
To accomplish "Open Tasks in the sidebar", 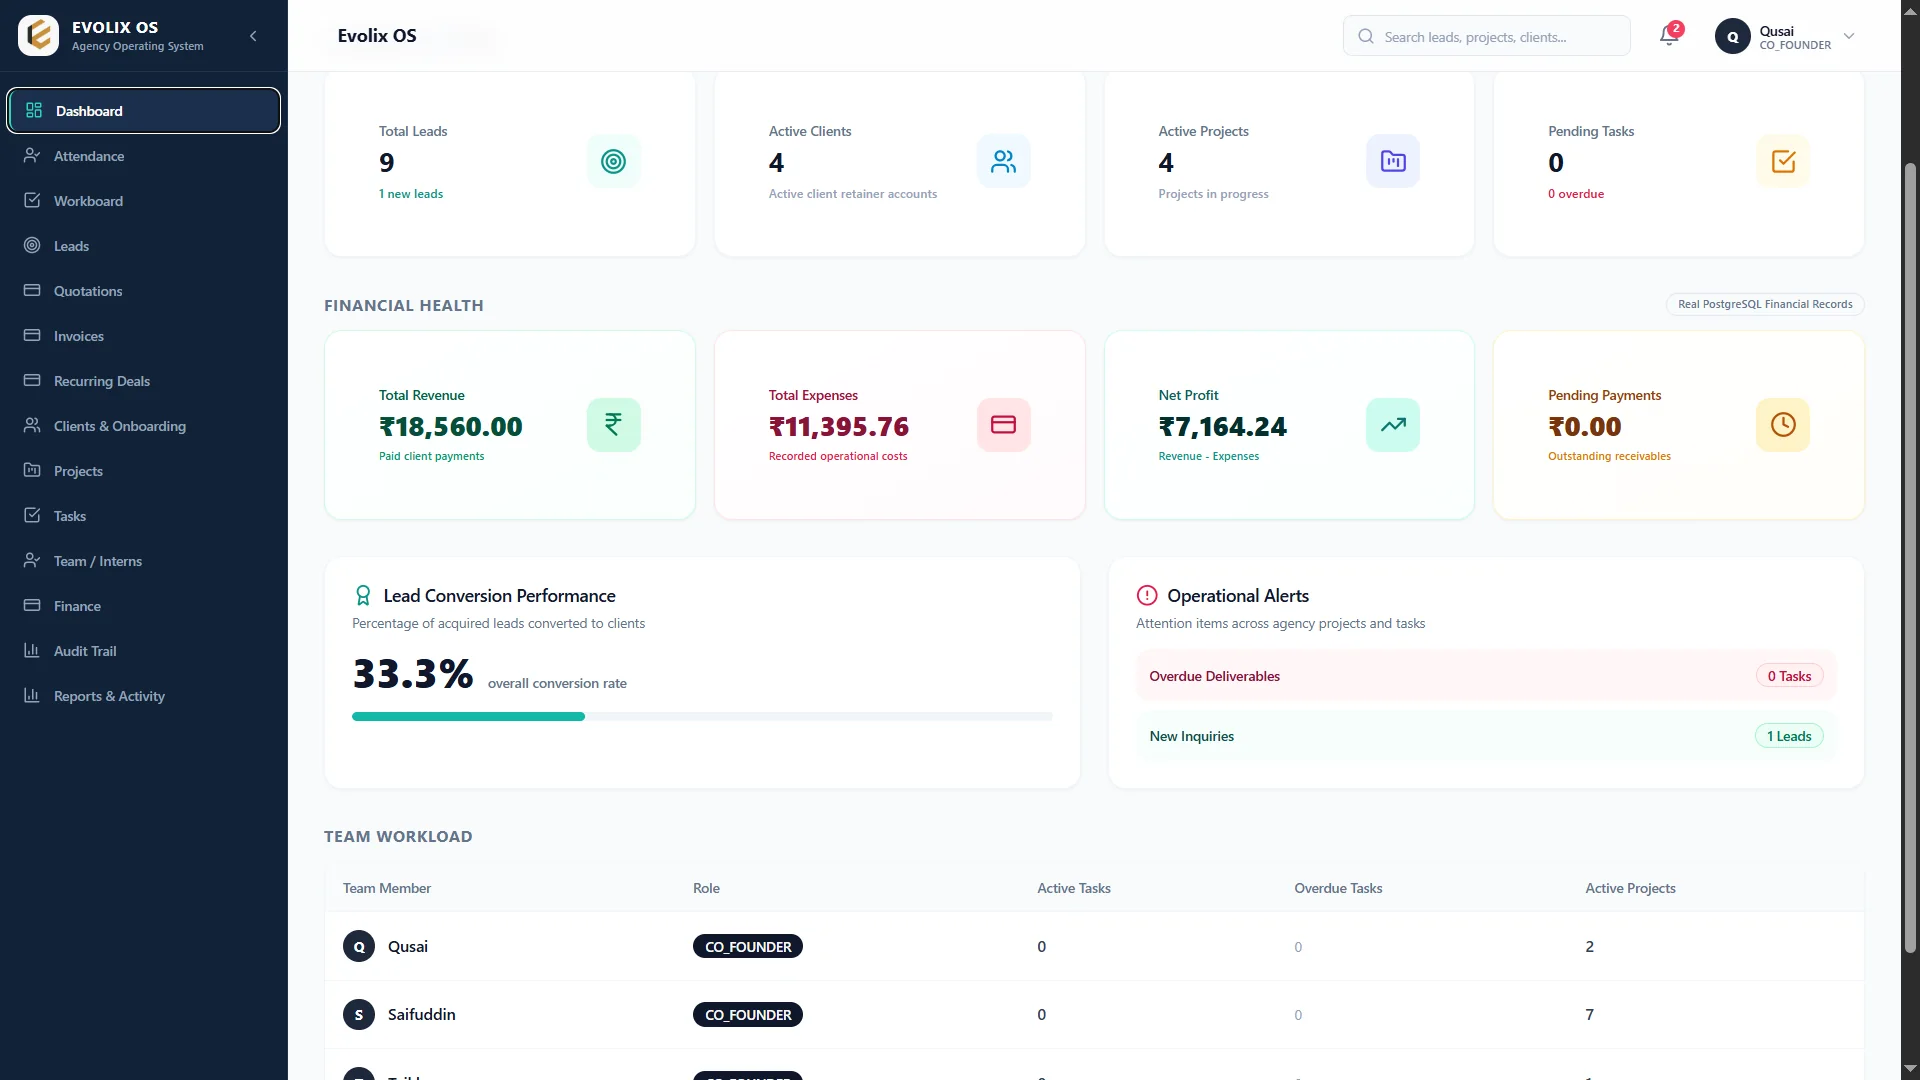I will (144, 516).
